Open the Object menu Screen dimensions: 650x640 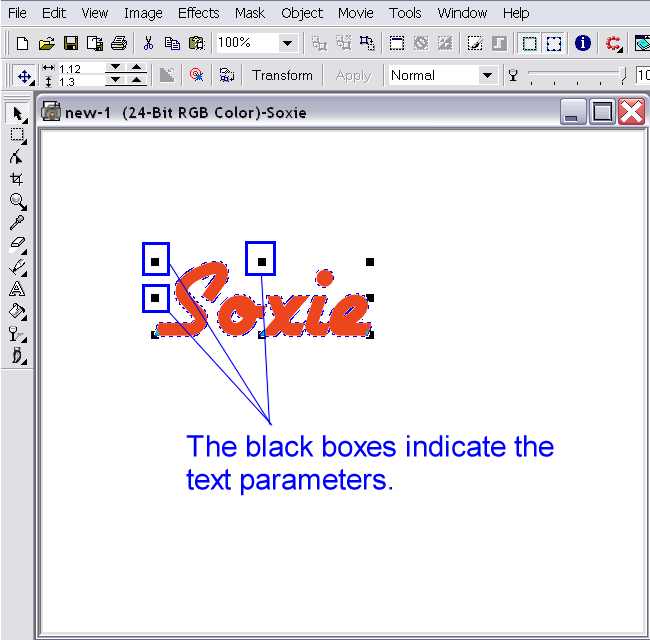click(302, 13)
